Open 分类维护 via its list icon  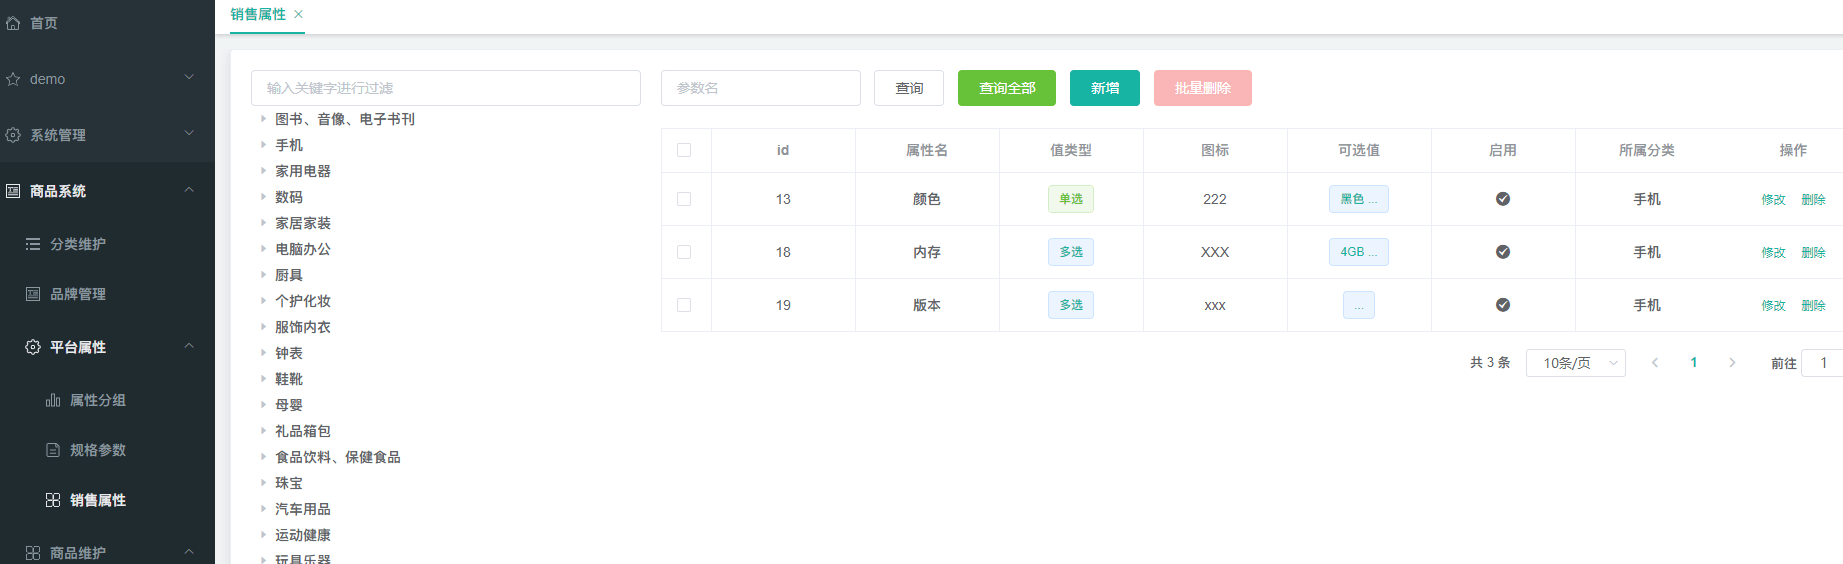click(33, 244)
